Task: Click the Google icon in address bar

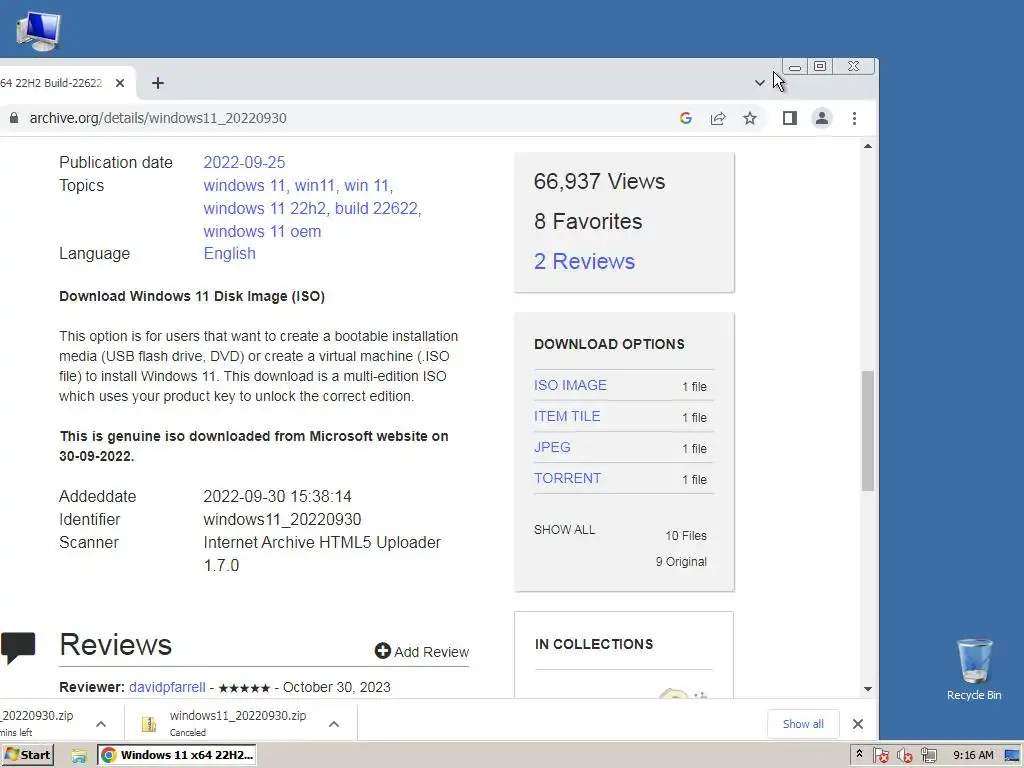Action: pos(685,118)
